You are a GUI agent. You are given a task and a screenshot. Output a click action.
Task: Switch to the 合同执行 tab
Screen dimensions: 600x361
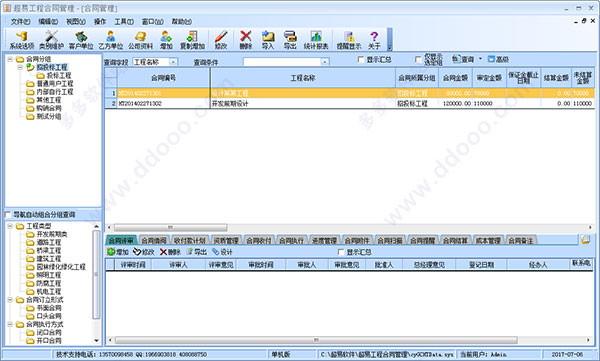coord(291,240)
